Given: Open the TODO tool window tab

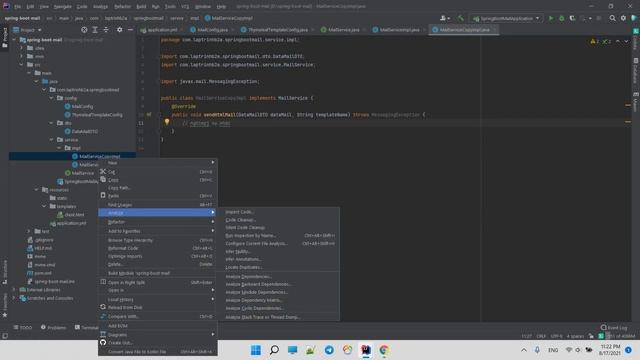Looking at the screenshot, I should click(22, 327).
